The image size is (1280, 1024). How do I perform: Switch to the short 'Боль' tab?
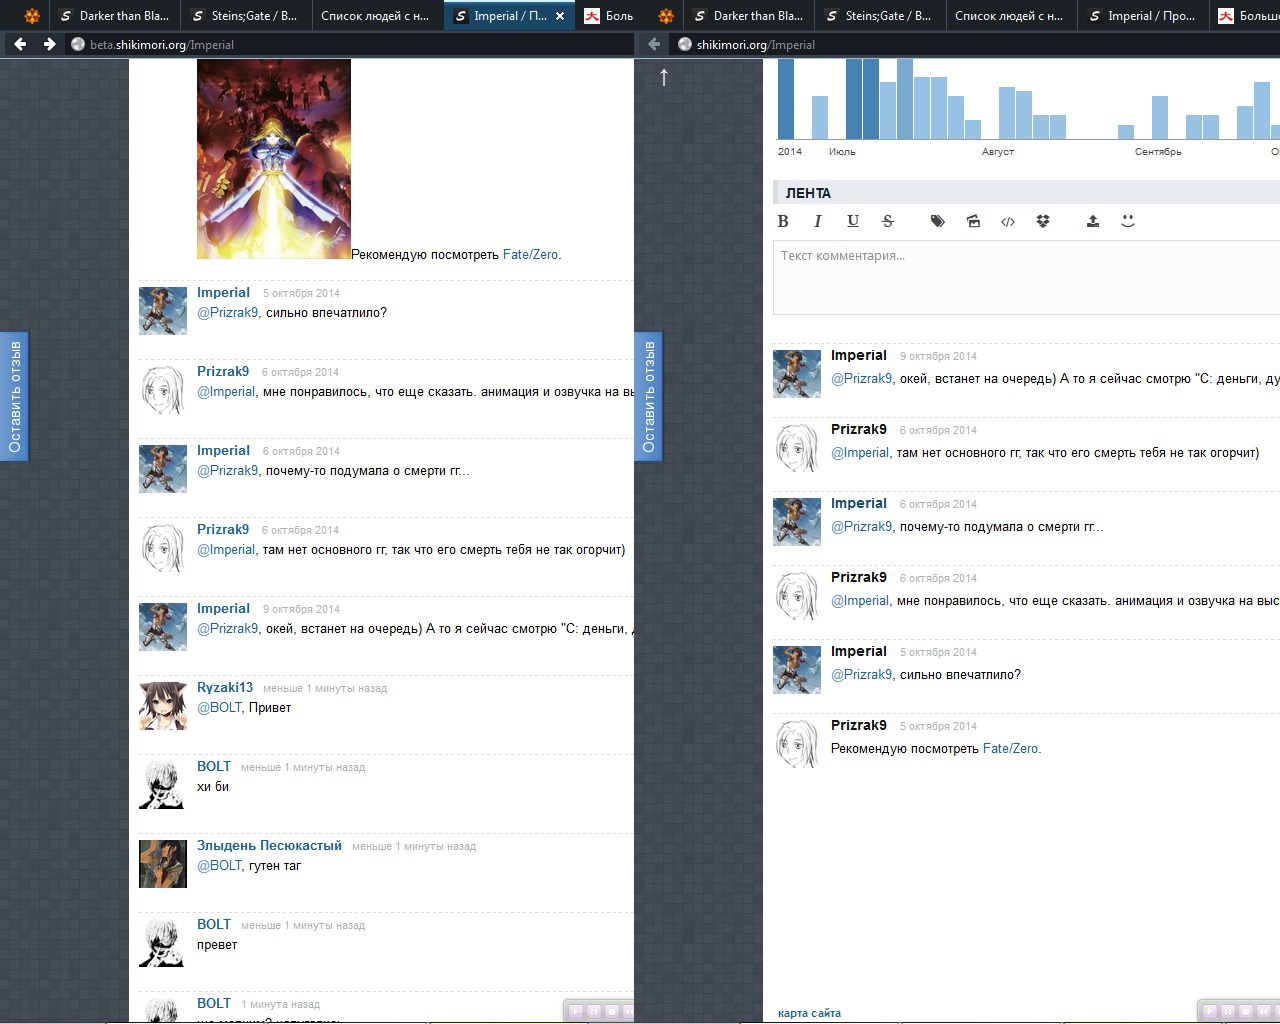click(x=608, y=16)
